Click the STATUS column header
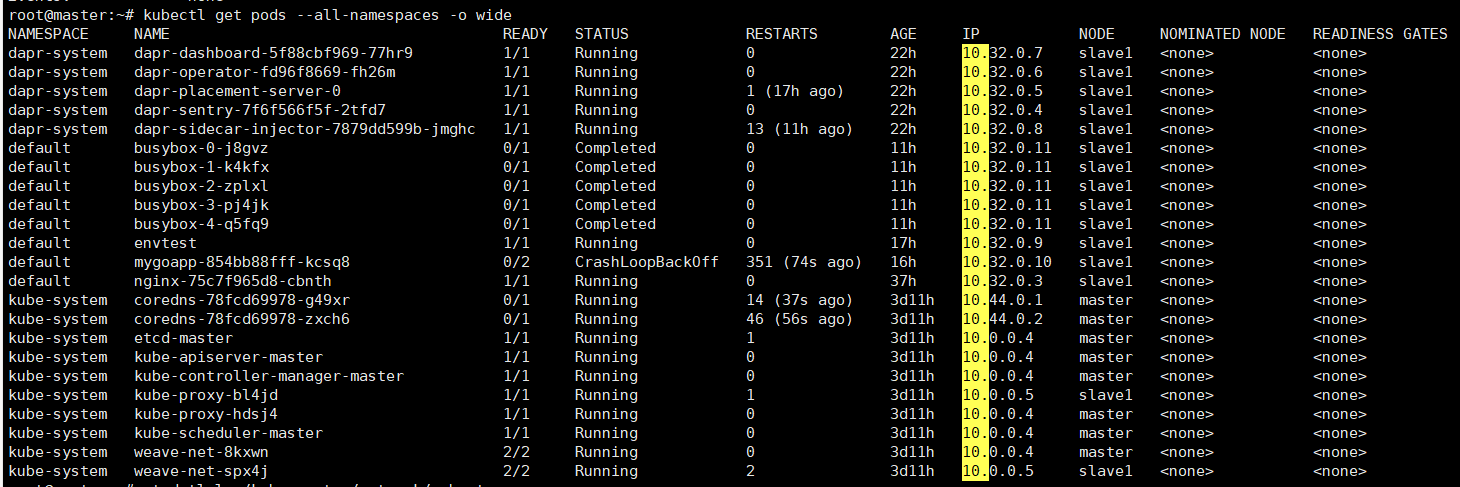 (x=602, y=34)
